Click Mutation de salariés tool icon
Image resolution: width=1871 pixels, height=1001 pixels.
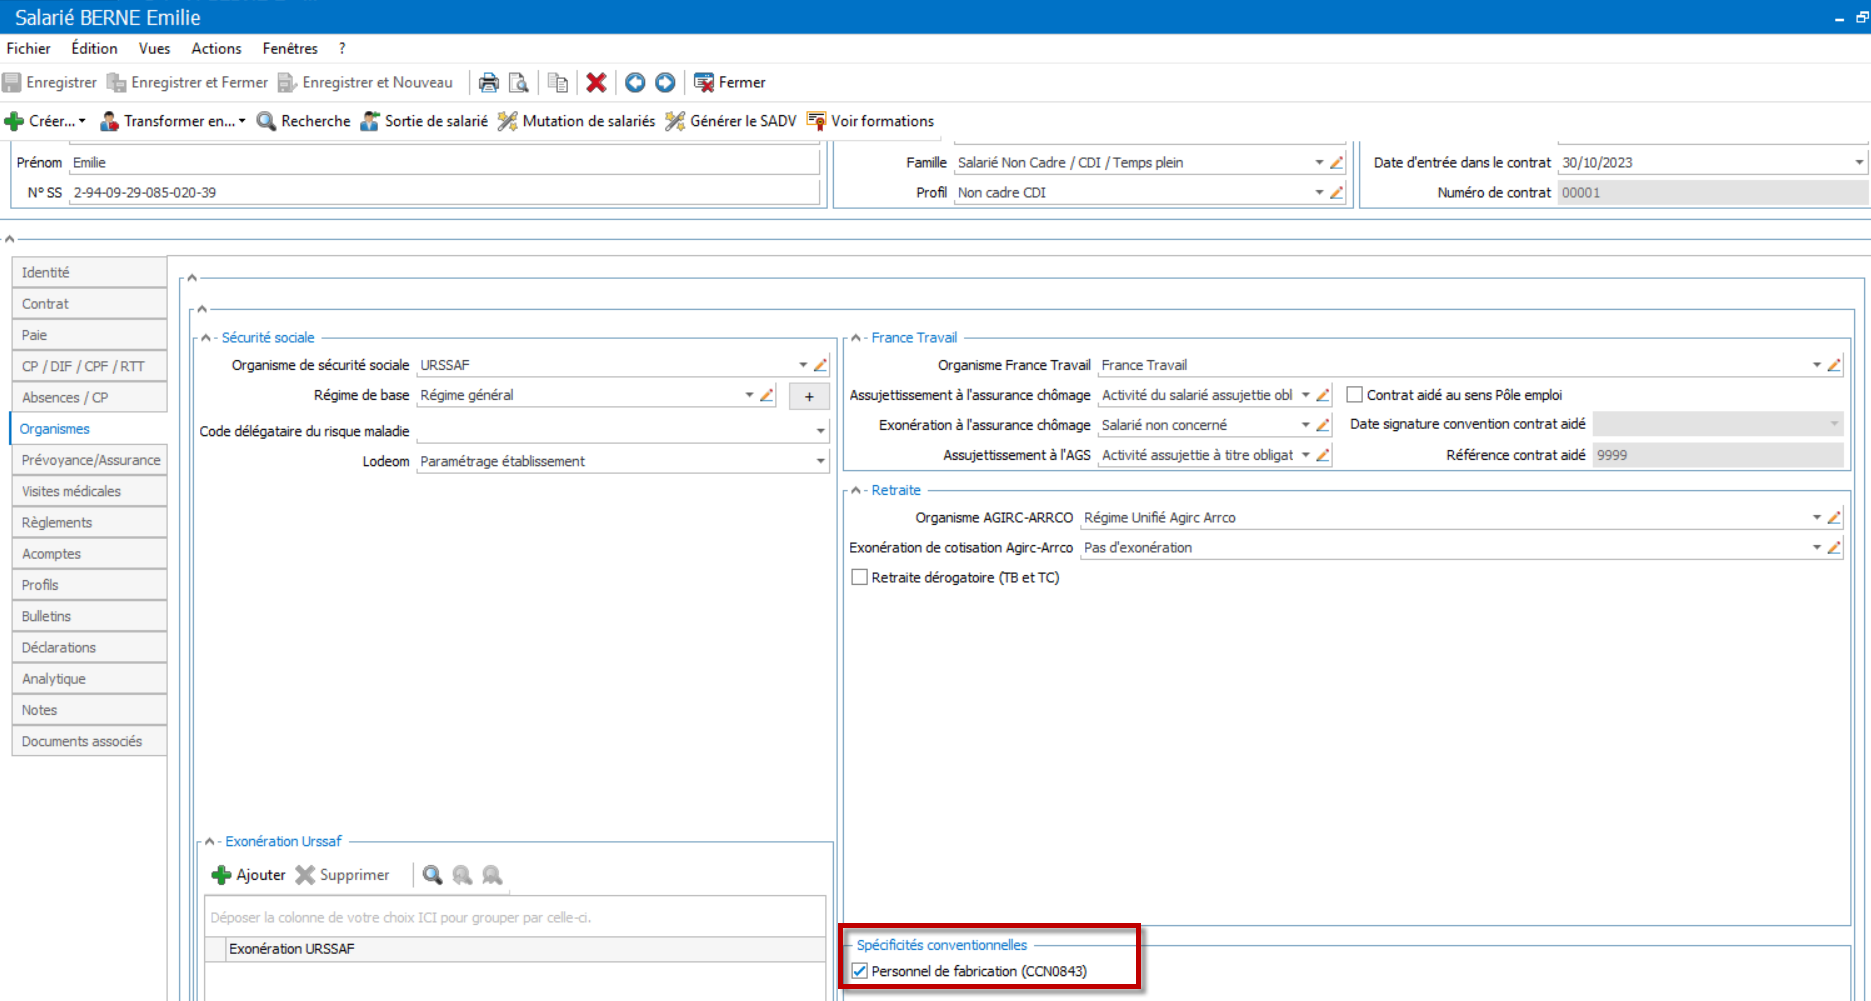click(508, 121)
